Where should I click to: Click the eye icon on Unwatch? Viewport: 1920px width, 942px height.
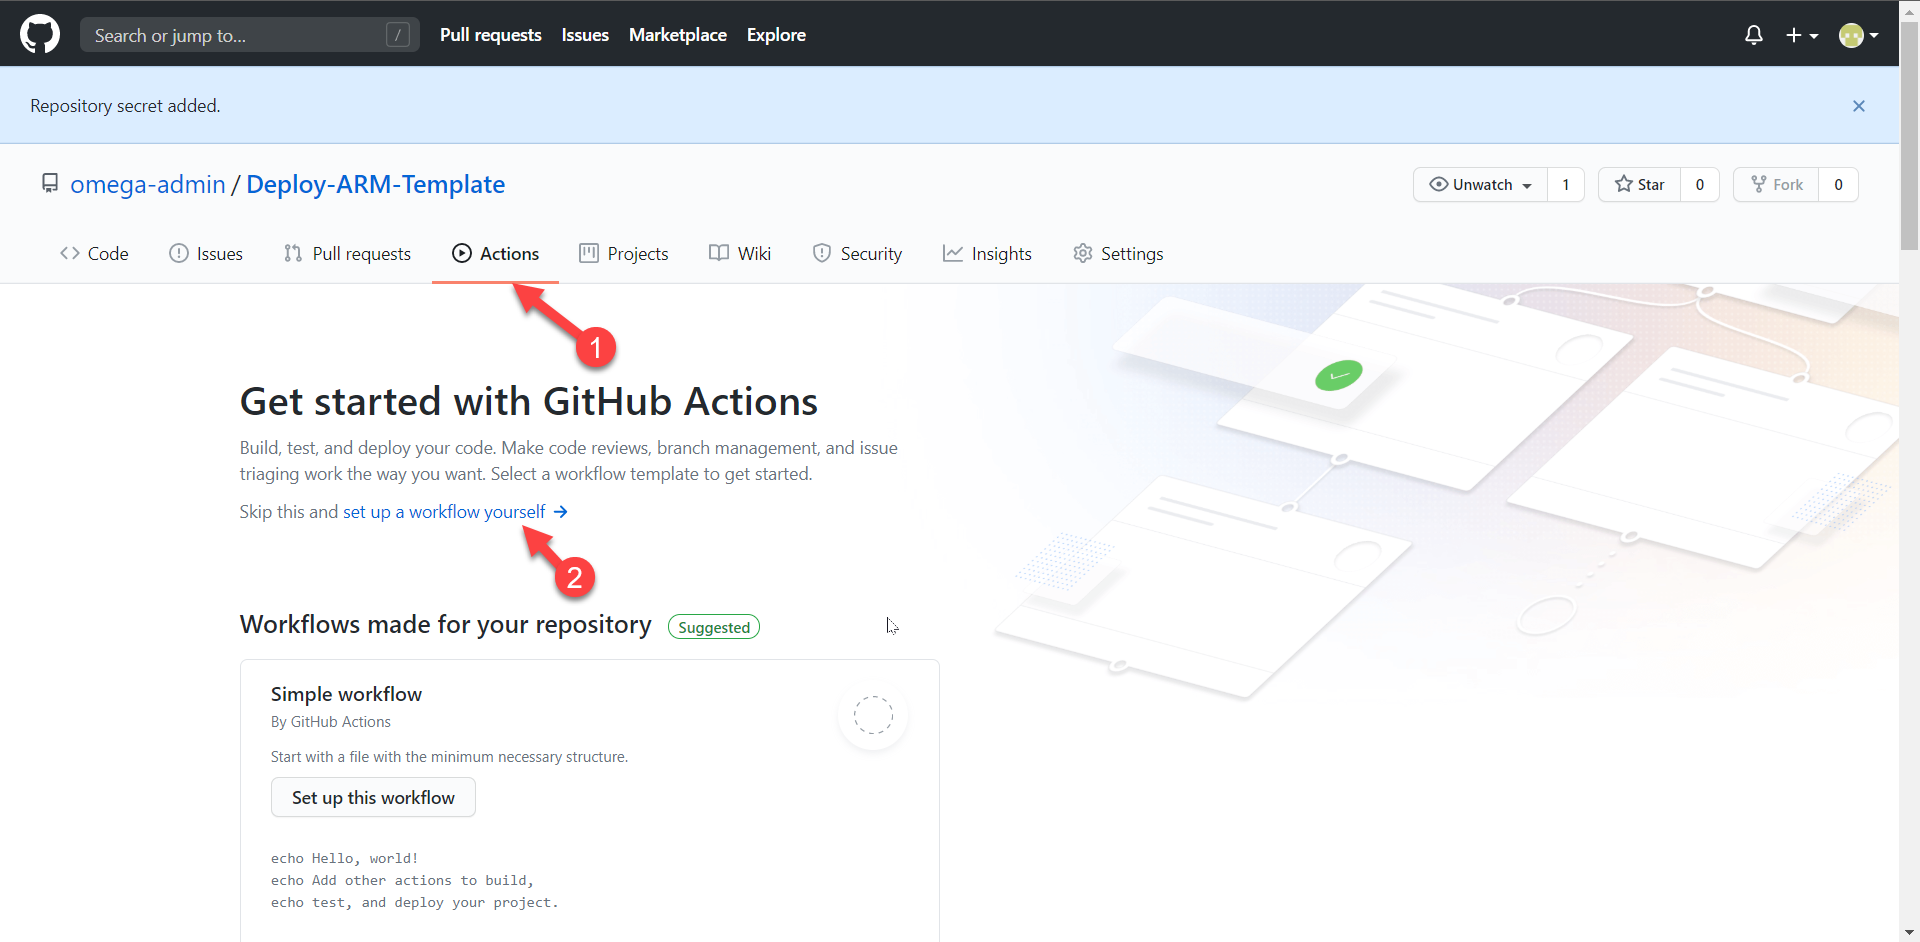(1439, 184)
